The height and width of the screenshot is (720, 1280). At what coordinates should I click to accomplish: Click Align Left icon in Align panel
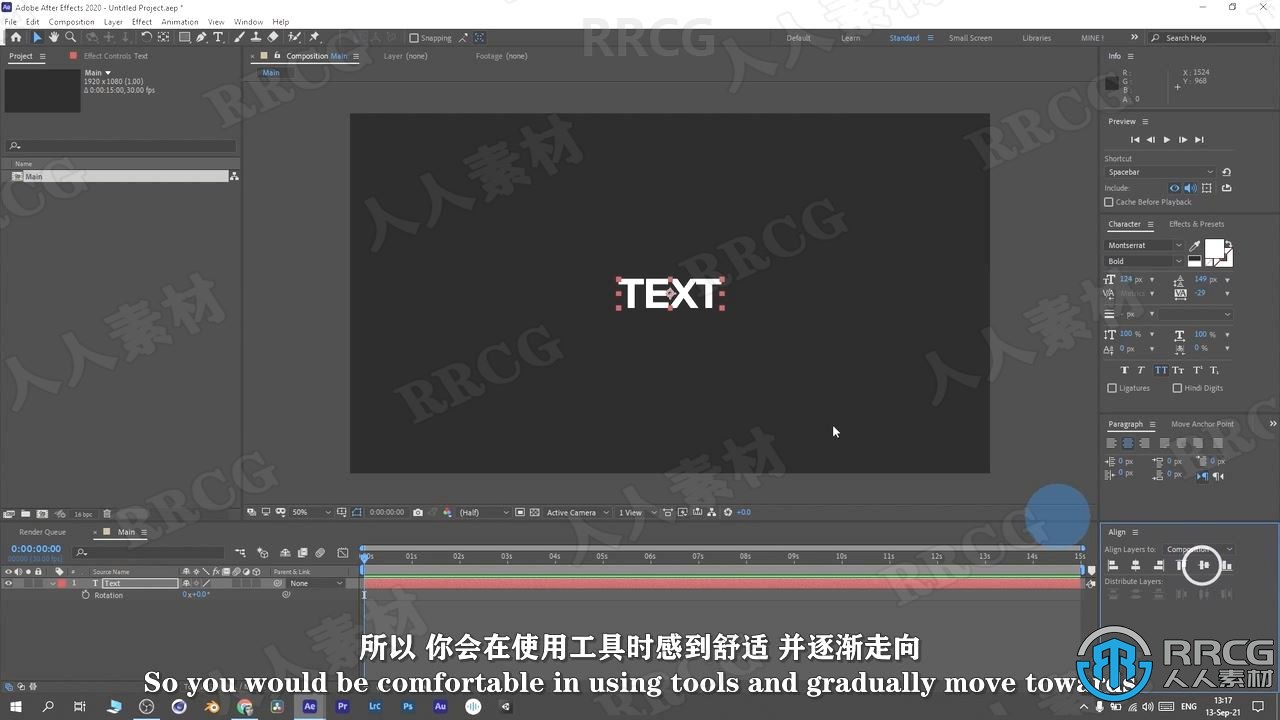click(1113, 565)
